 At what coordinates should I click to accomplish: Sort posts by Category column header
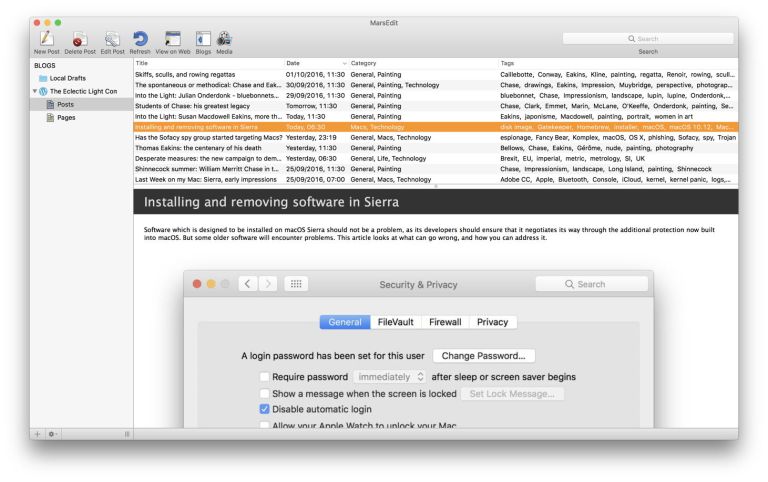[x=423, y=63]
